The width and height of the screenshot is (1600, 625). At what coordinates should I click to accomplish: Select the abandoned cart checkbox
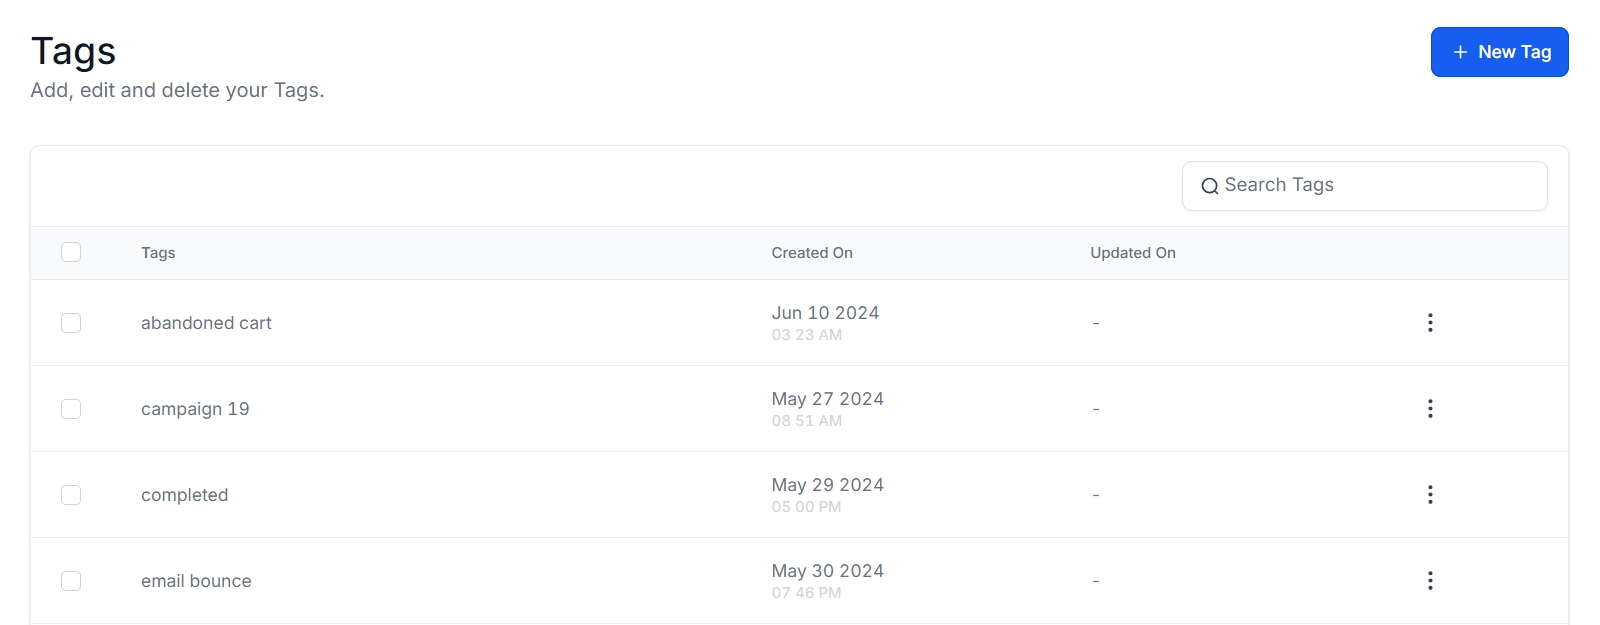click(x=71, y=323)
